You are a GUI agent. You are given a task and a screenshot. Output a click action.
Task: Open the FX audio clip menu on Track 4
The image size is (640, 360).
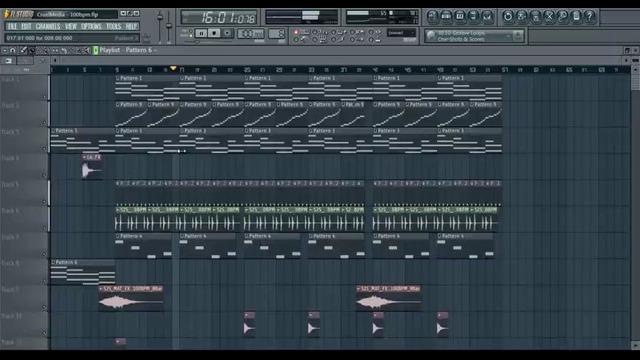(84, 157)
